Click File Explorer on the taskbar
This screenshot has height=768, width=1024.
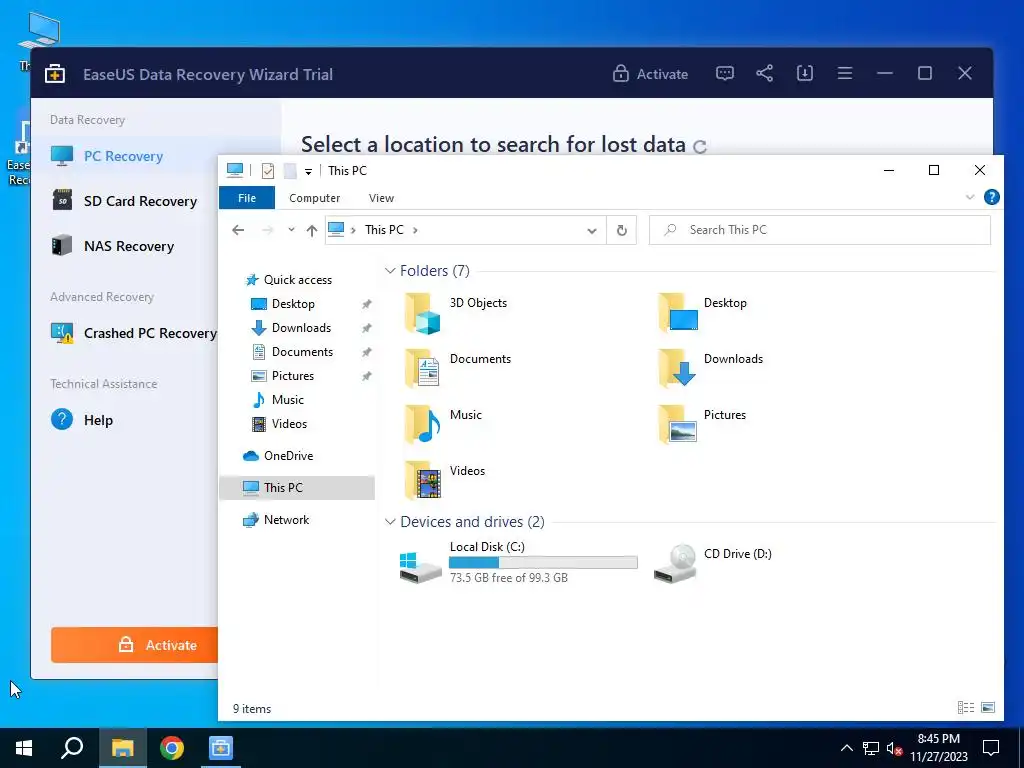[122, 748]
